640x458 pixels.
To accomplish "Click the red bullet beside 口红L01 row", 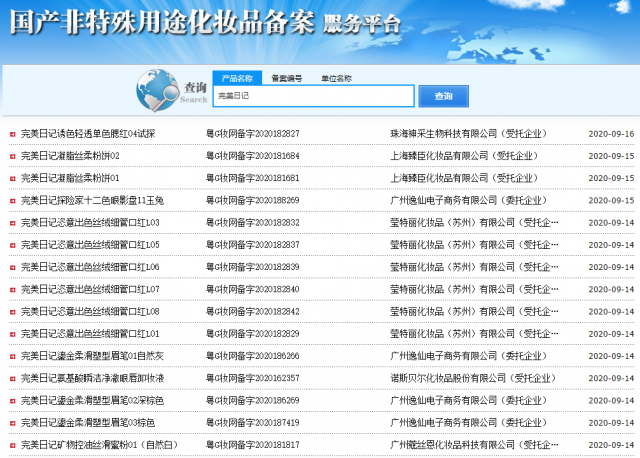I will [x=12, y=334].
